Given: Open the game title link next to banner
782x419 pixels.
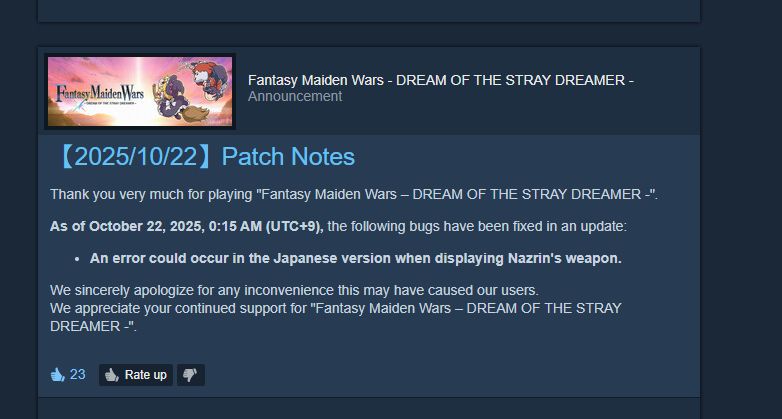Looking at the screenshot, I should [x=441, y=80].
